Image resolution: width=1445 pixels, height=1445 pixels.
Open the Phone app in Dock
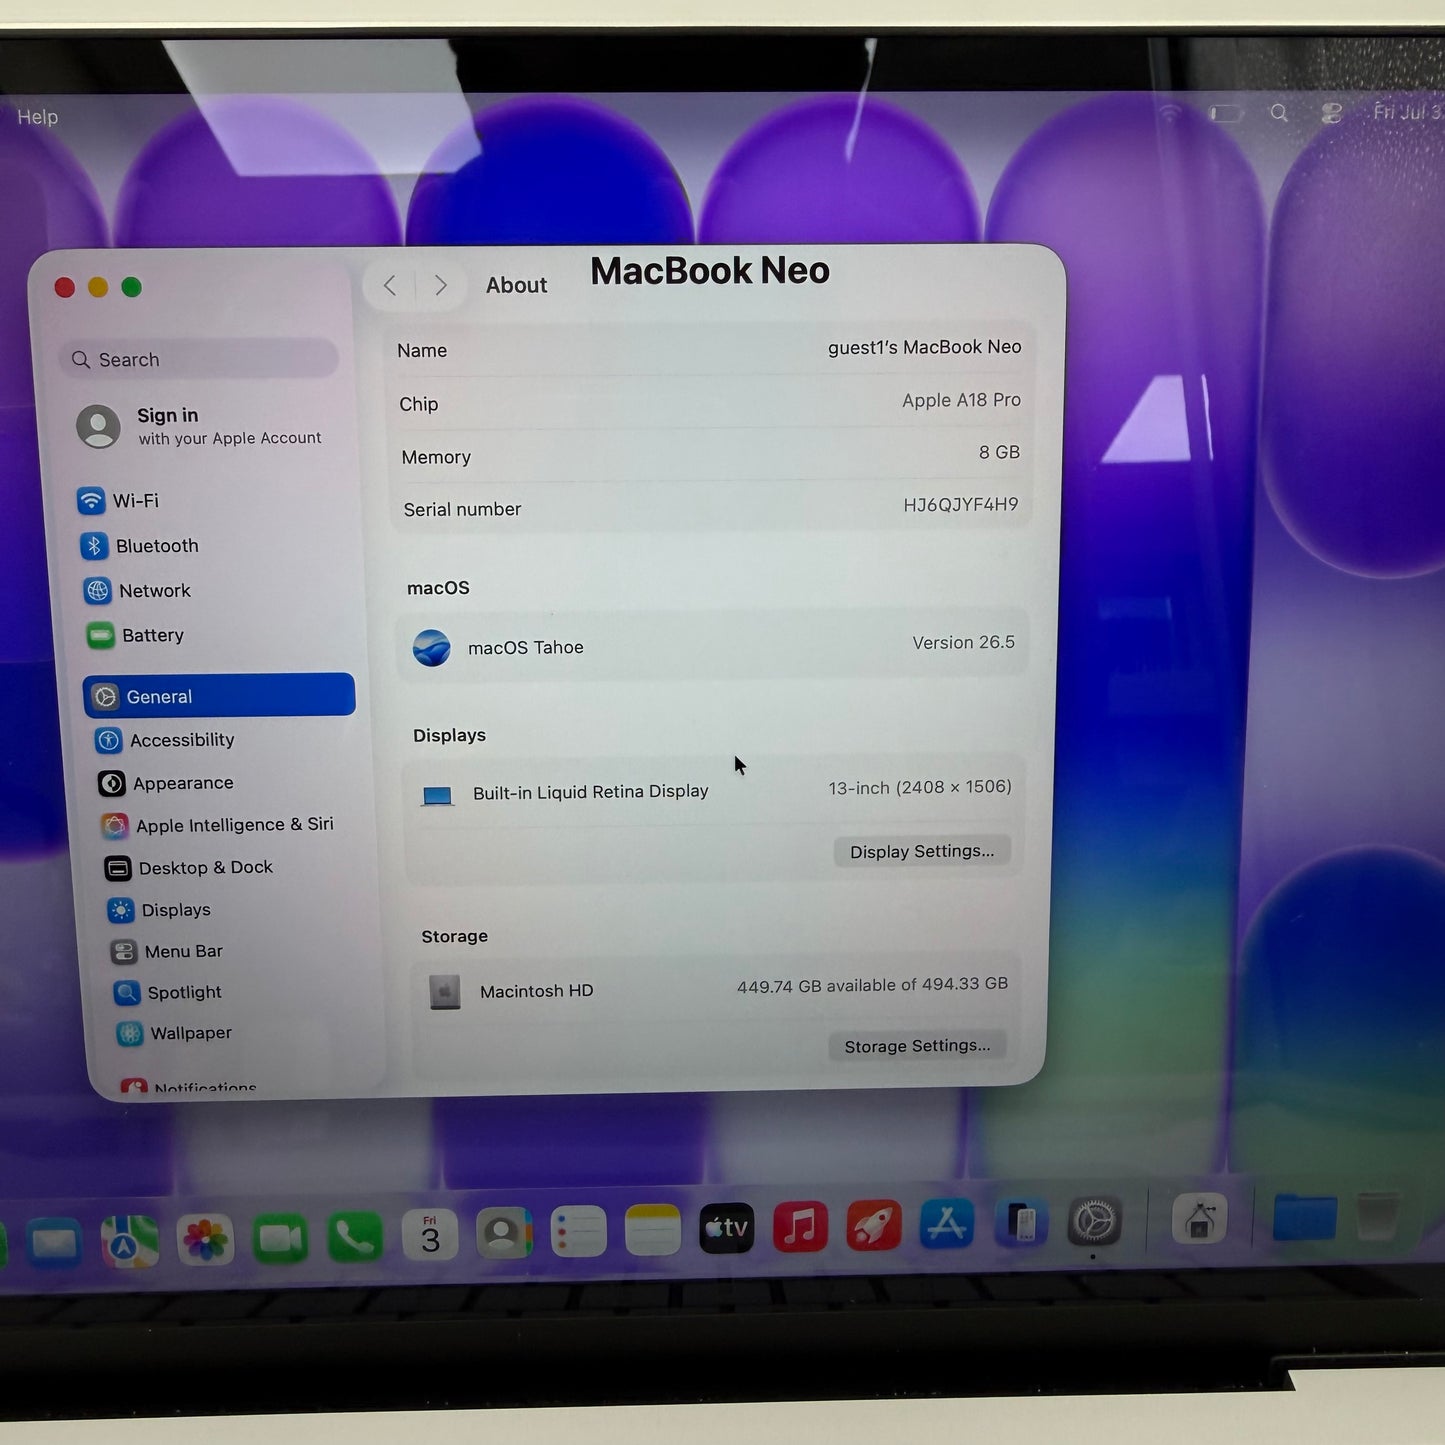(355, 1238)
